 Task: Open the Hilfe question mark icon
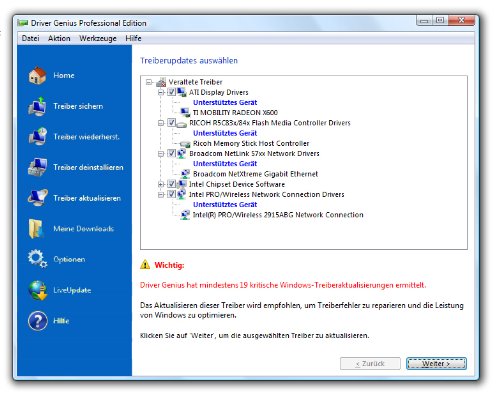[38, 321]
